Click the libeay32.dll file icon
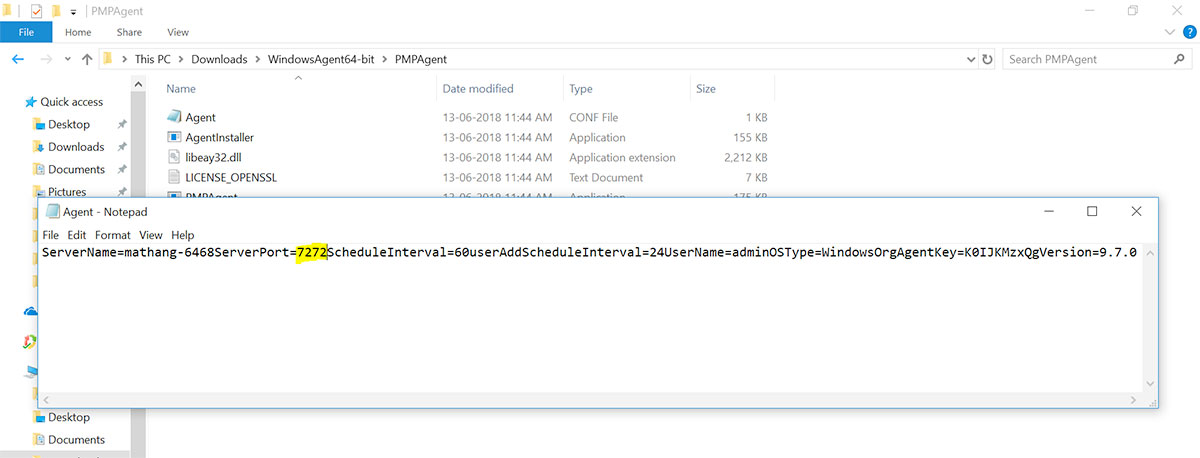 174,157
